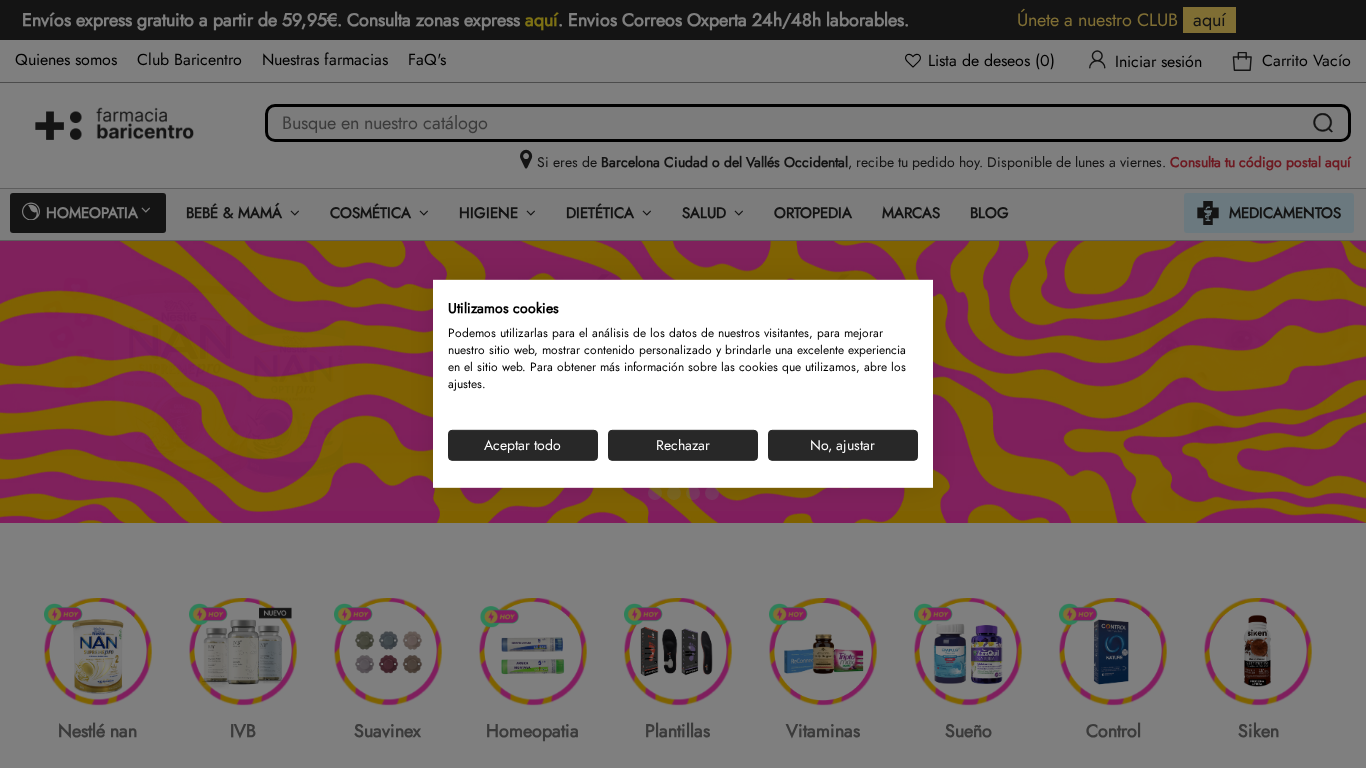Viewport: 1366px width, 768px height.
Task: Open the Suavinex category circle
Action: (388, 651)
